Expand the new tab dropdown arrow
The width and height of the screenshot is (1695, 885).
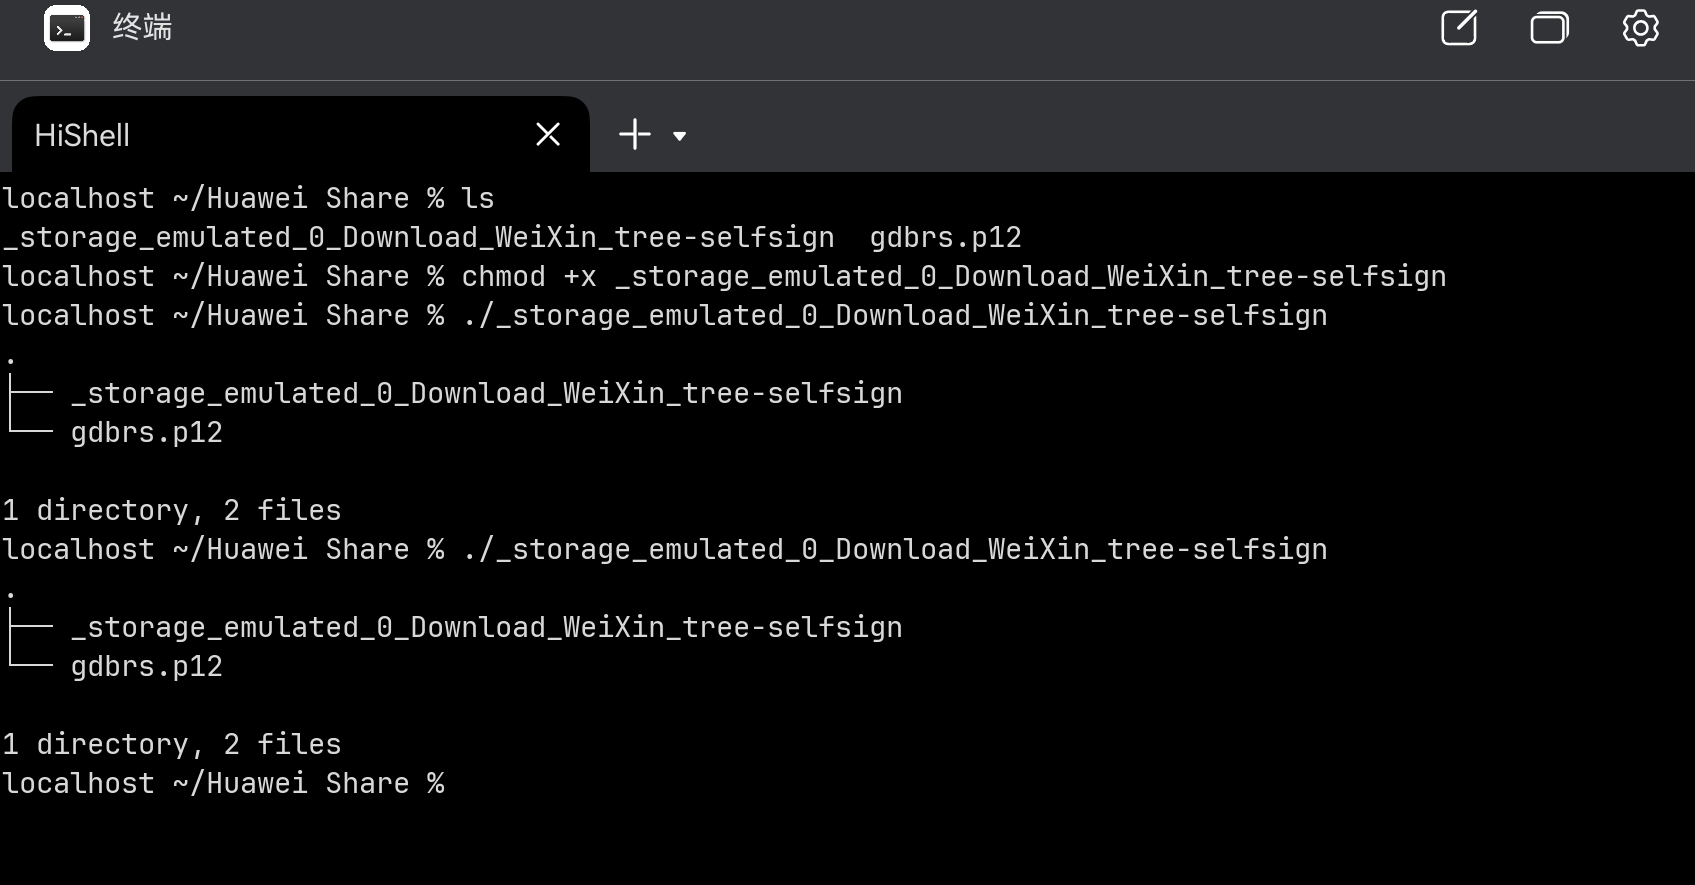point(679,136)
